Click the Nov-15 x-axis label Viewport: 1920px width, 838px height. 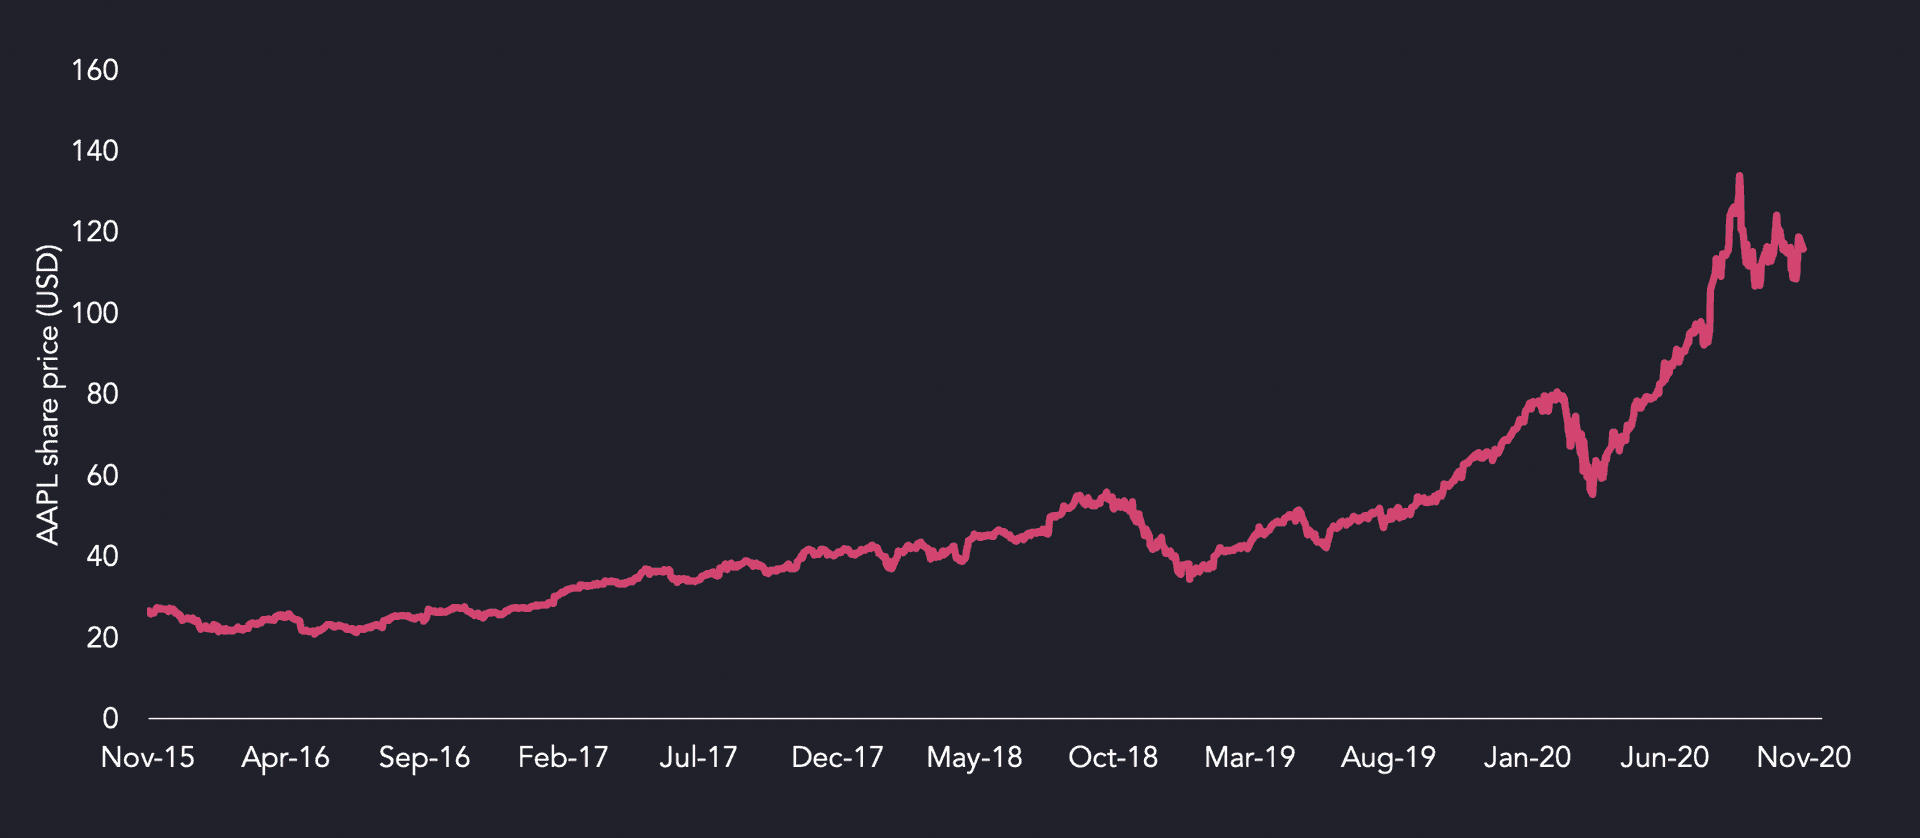coord(148,758)
